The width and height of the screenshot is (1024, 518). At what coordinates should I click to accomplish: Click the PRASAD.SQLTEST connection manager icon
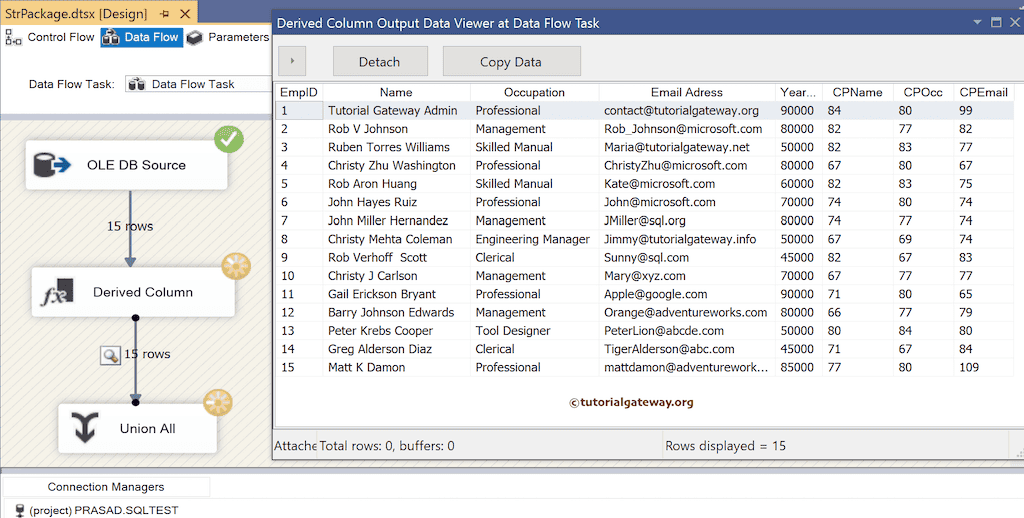point(19,510)
